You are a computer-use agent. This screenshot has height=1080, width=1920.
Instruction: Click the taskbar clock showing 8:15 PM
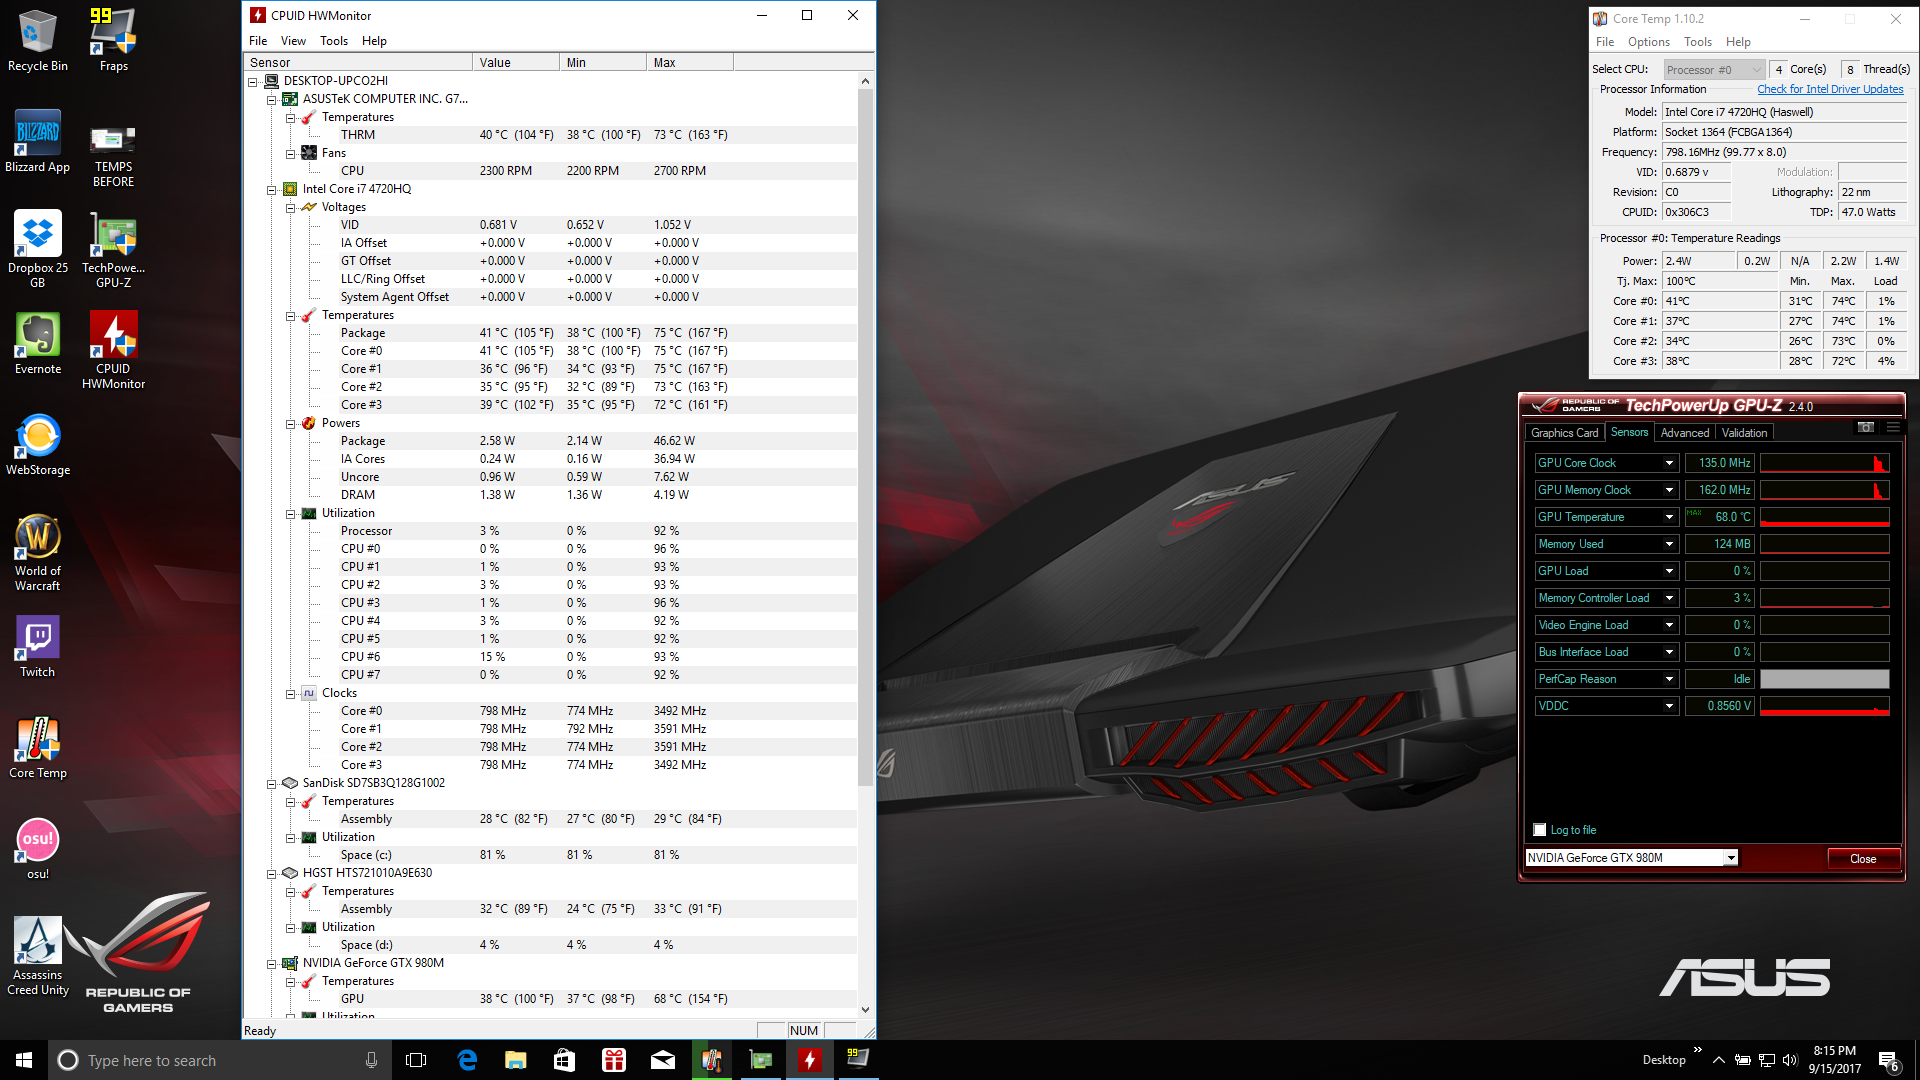(x=1835, y=1060)
